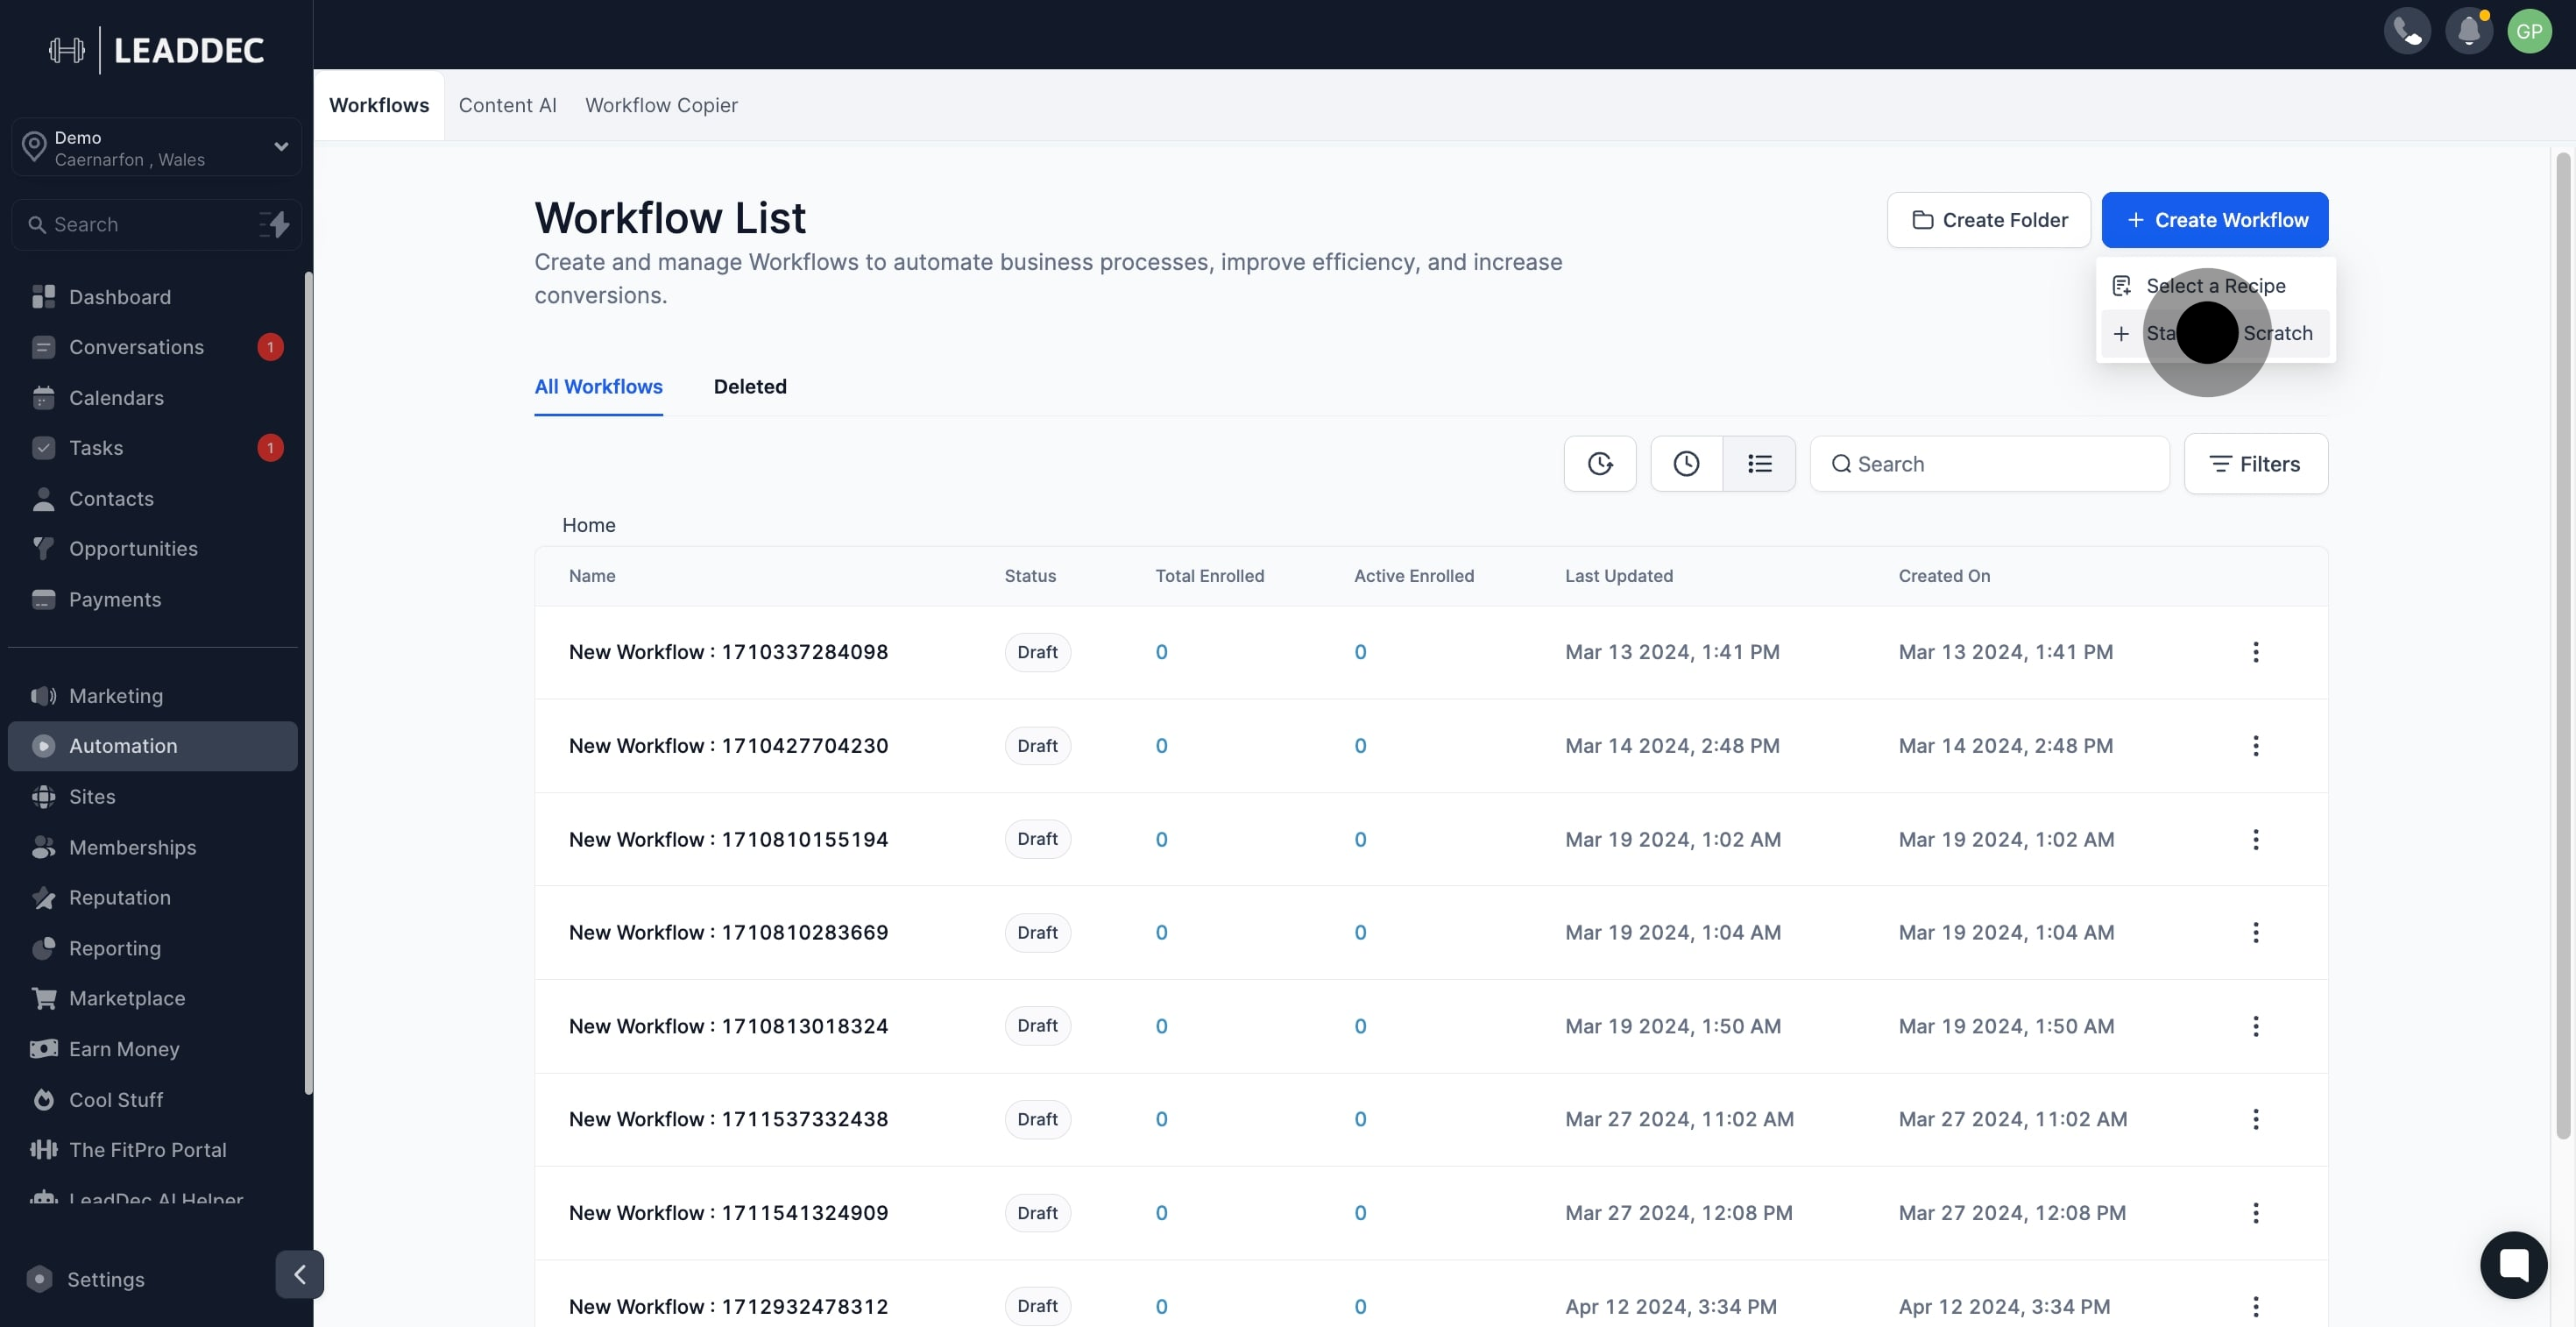Open the Marketplace sidebar item
This screenshot has height=1327, width=2576.
point(127,999)
